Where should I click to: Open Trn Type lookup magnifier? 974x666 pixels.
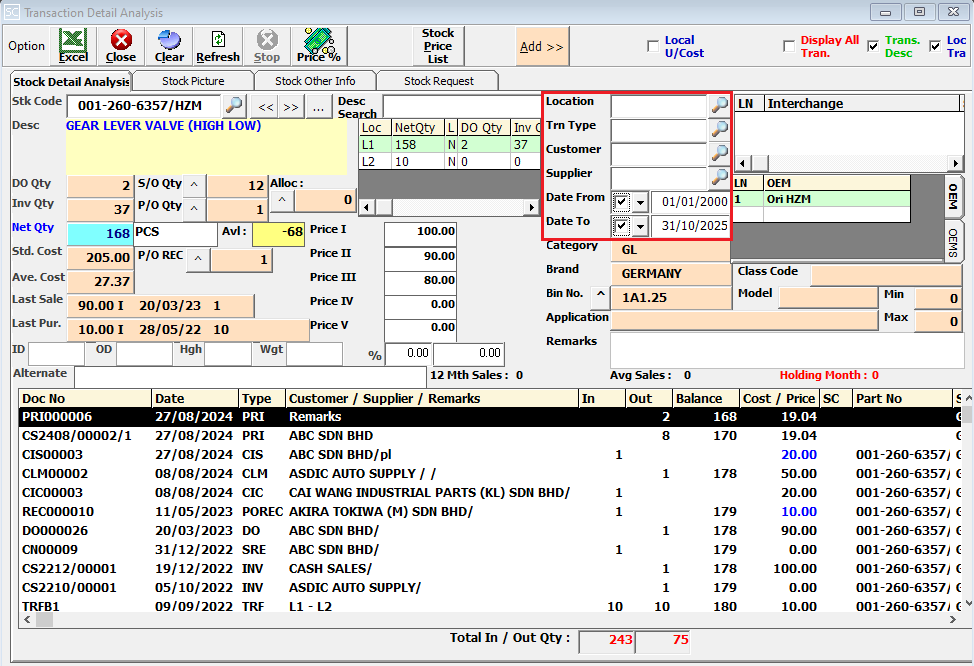pyautogui.click(x=719, y=129)
